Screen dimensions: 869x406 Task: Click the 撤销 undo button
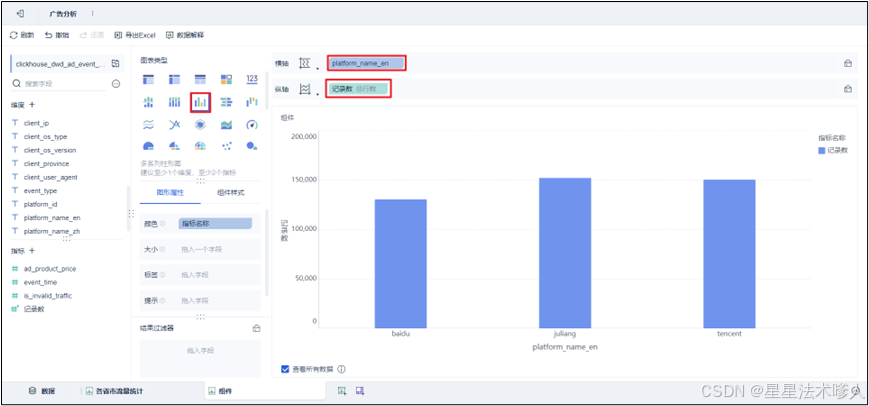(x=57, y=35)
